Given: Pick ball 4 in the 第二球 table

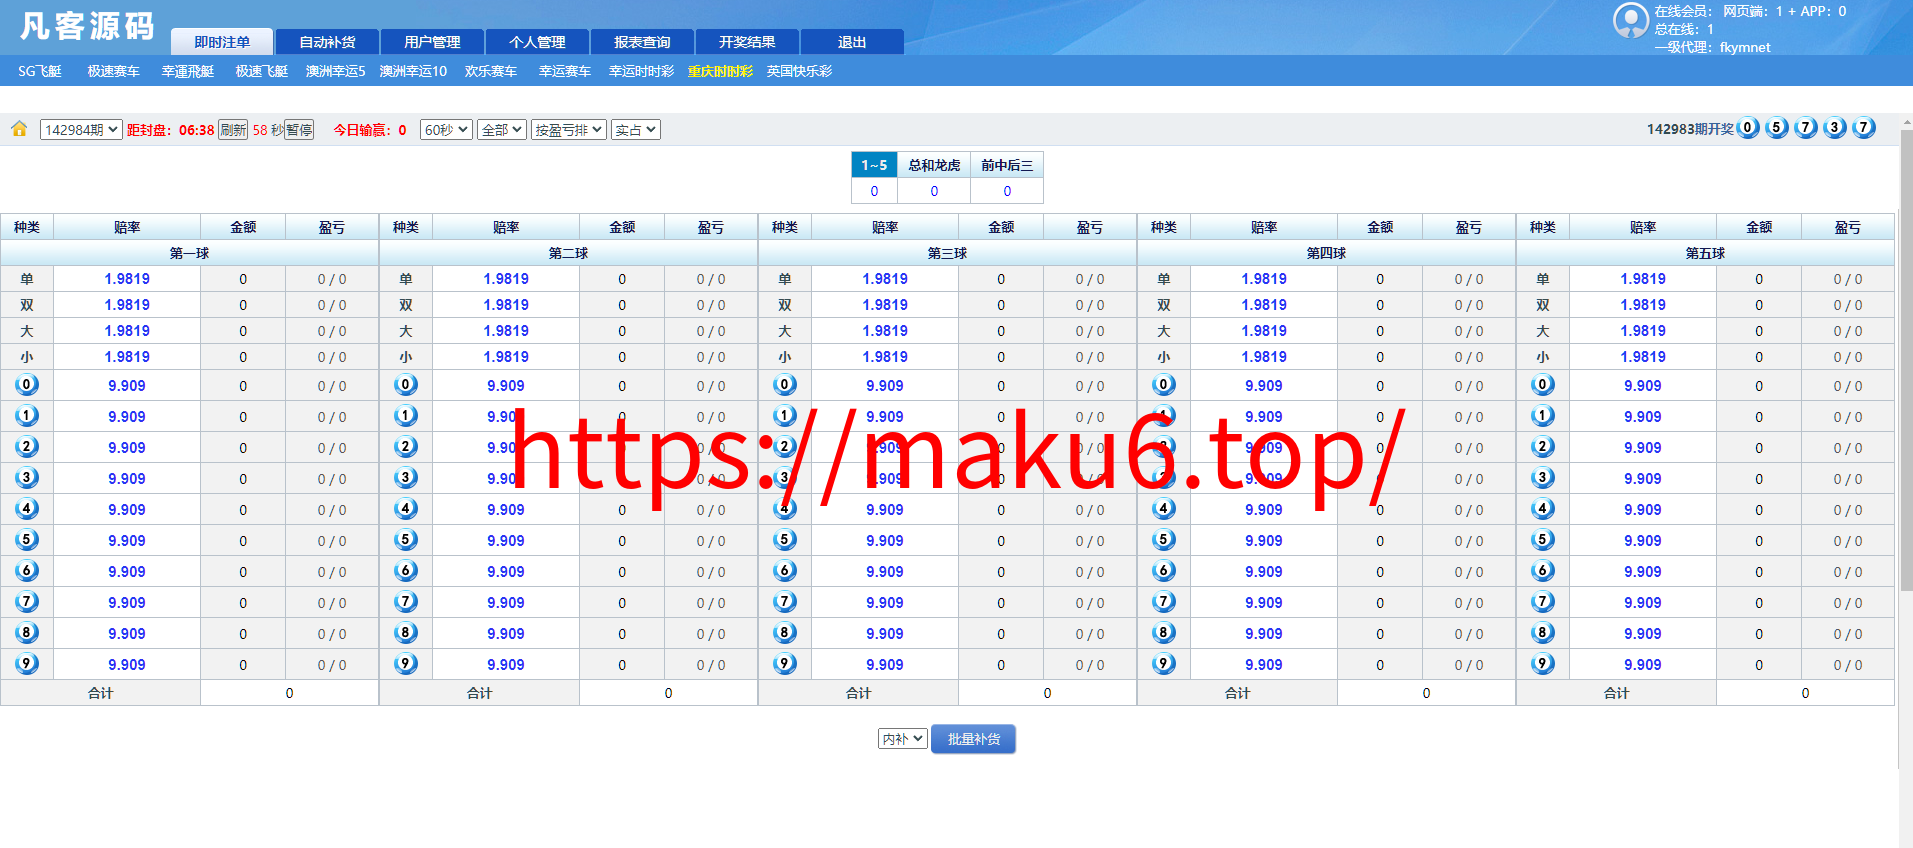Looking at the screenshot, I should tap(406, 509).
